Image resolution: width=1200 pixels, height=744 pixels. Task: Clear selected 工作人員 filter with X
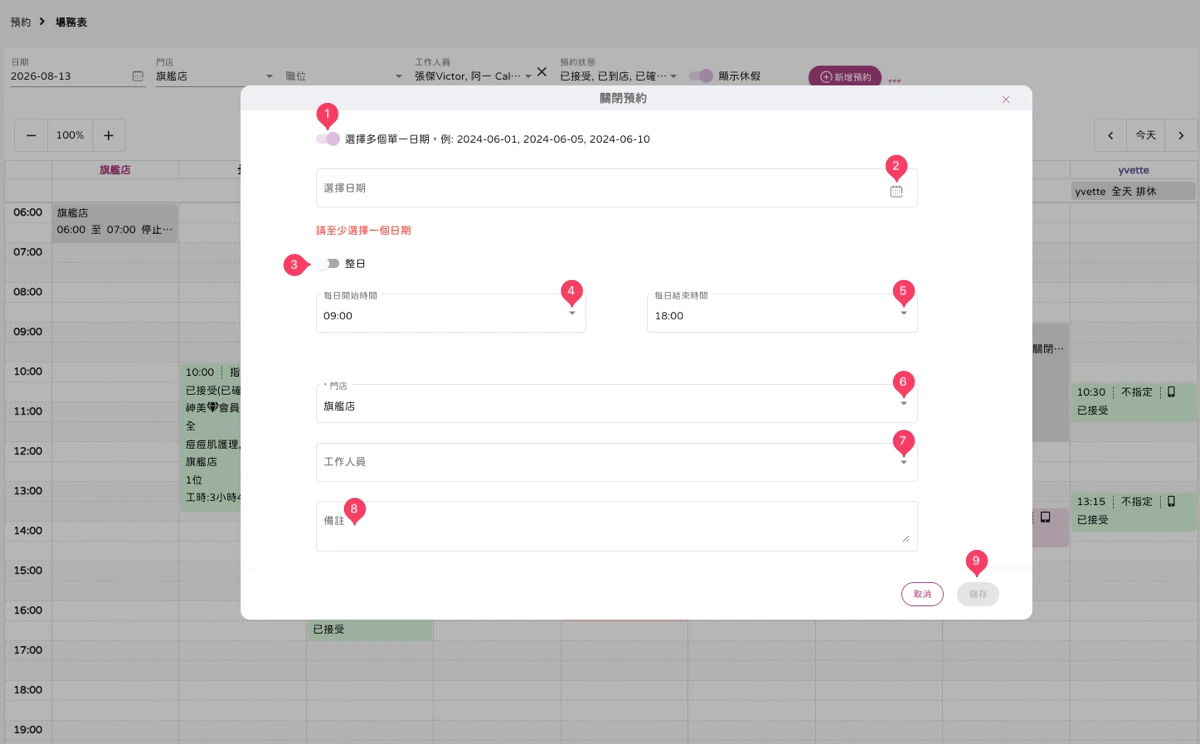(x=542, y=72)
